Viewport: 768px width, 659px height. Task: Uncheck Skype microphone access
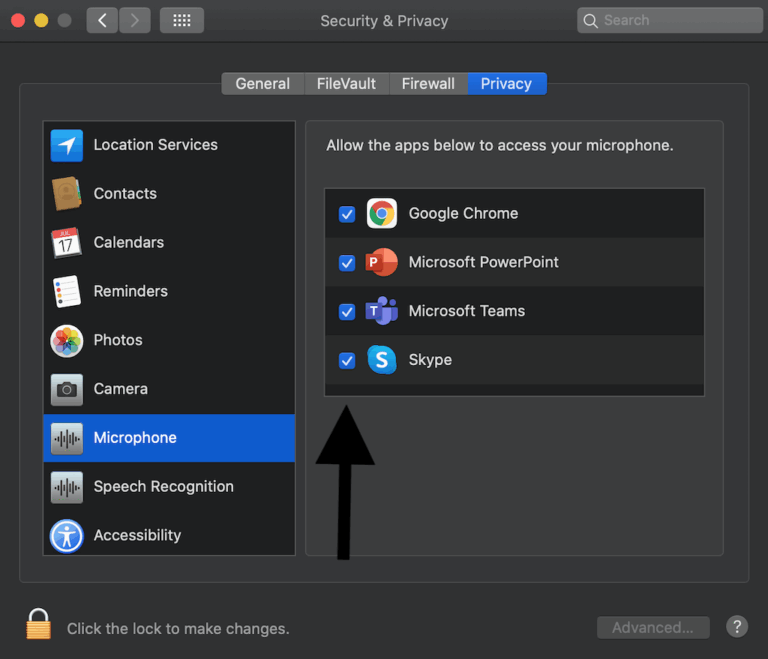coord(347,361)
